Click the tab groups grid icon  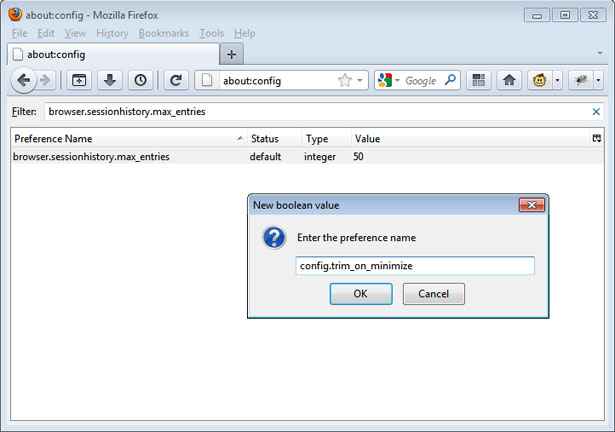tap(479, 81)
